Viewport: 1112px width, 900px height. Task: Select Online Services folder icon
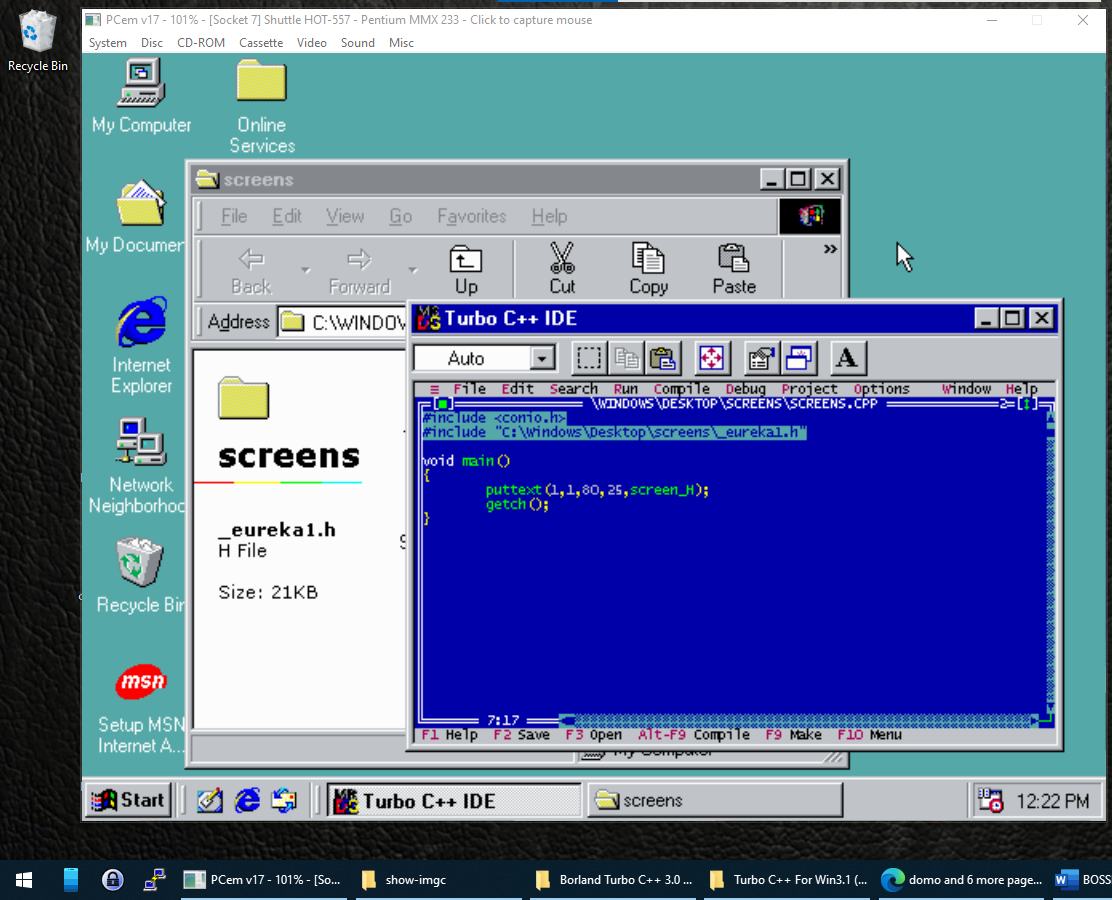pyautogui.click(x=262, y=106)
